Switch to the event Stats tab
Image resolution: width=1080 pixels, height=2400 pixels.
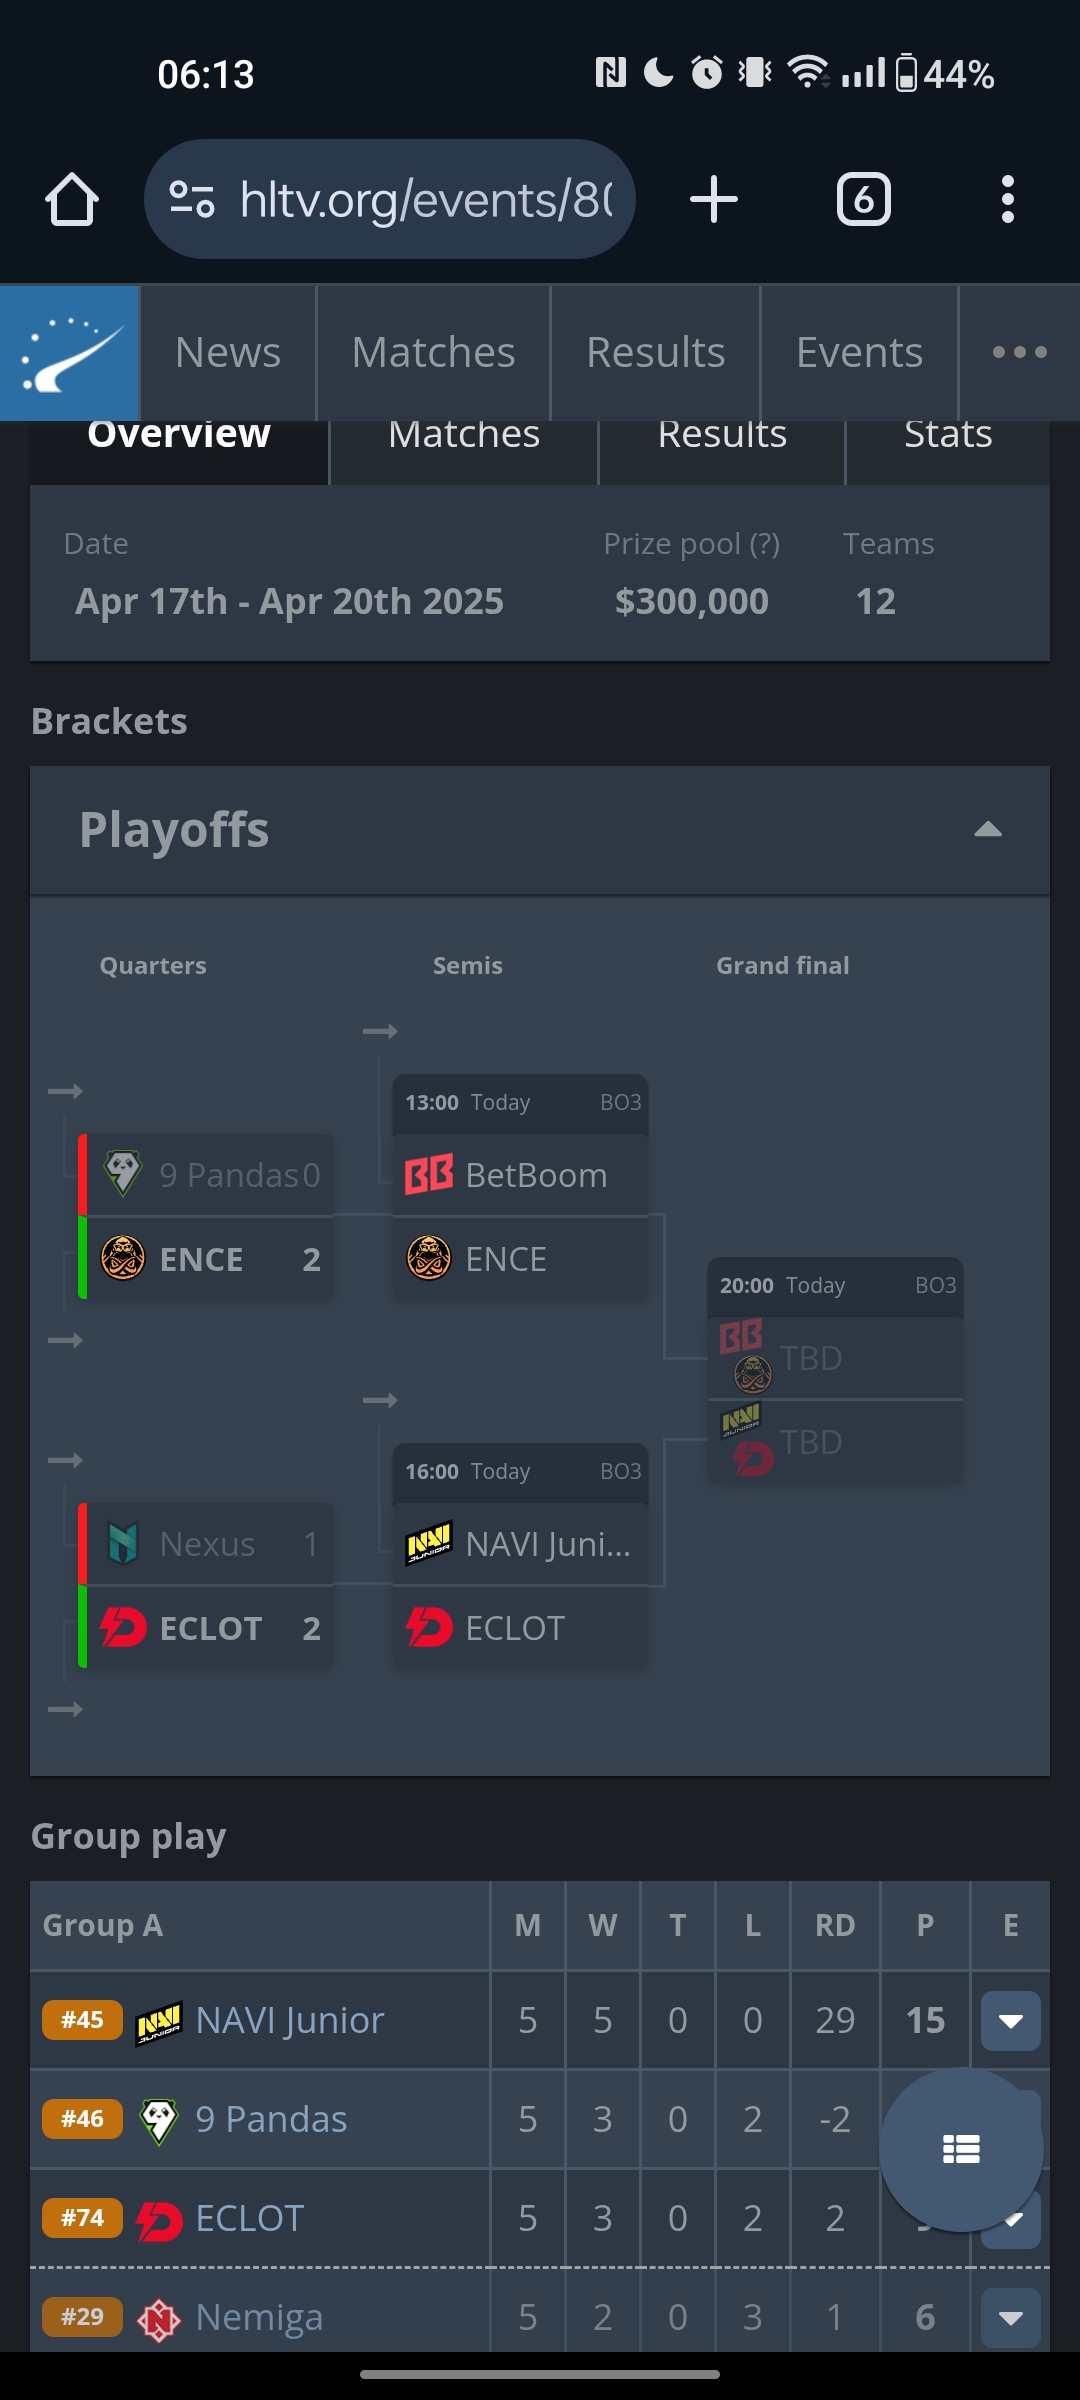[x=947, y=440]
